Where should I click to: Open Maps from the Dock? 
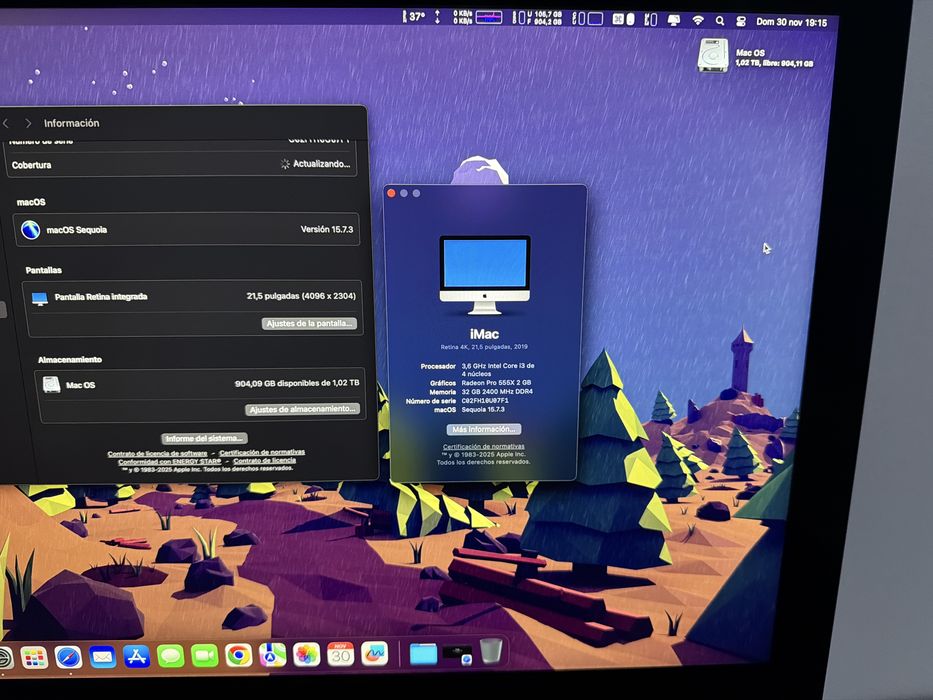point(273,655)
